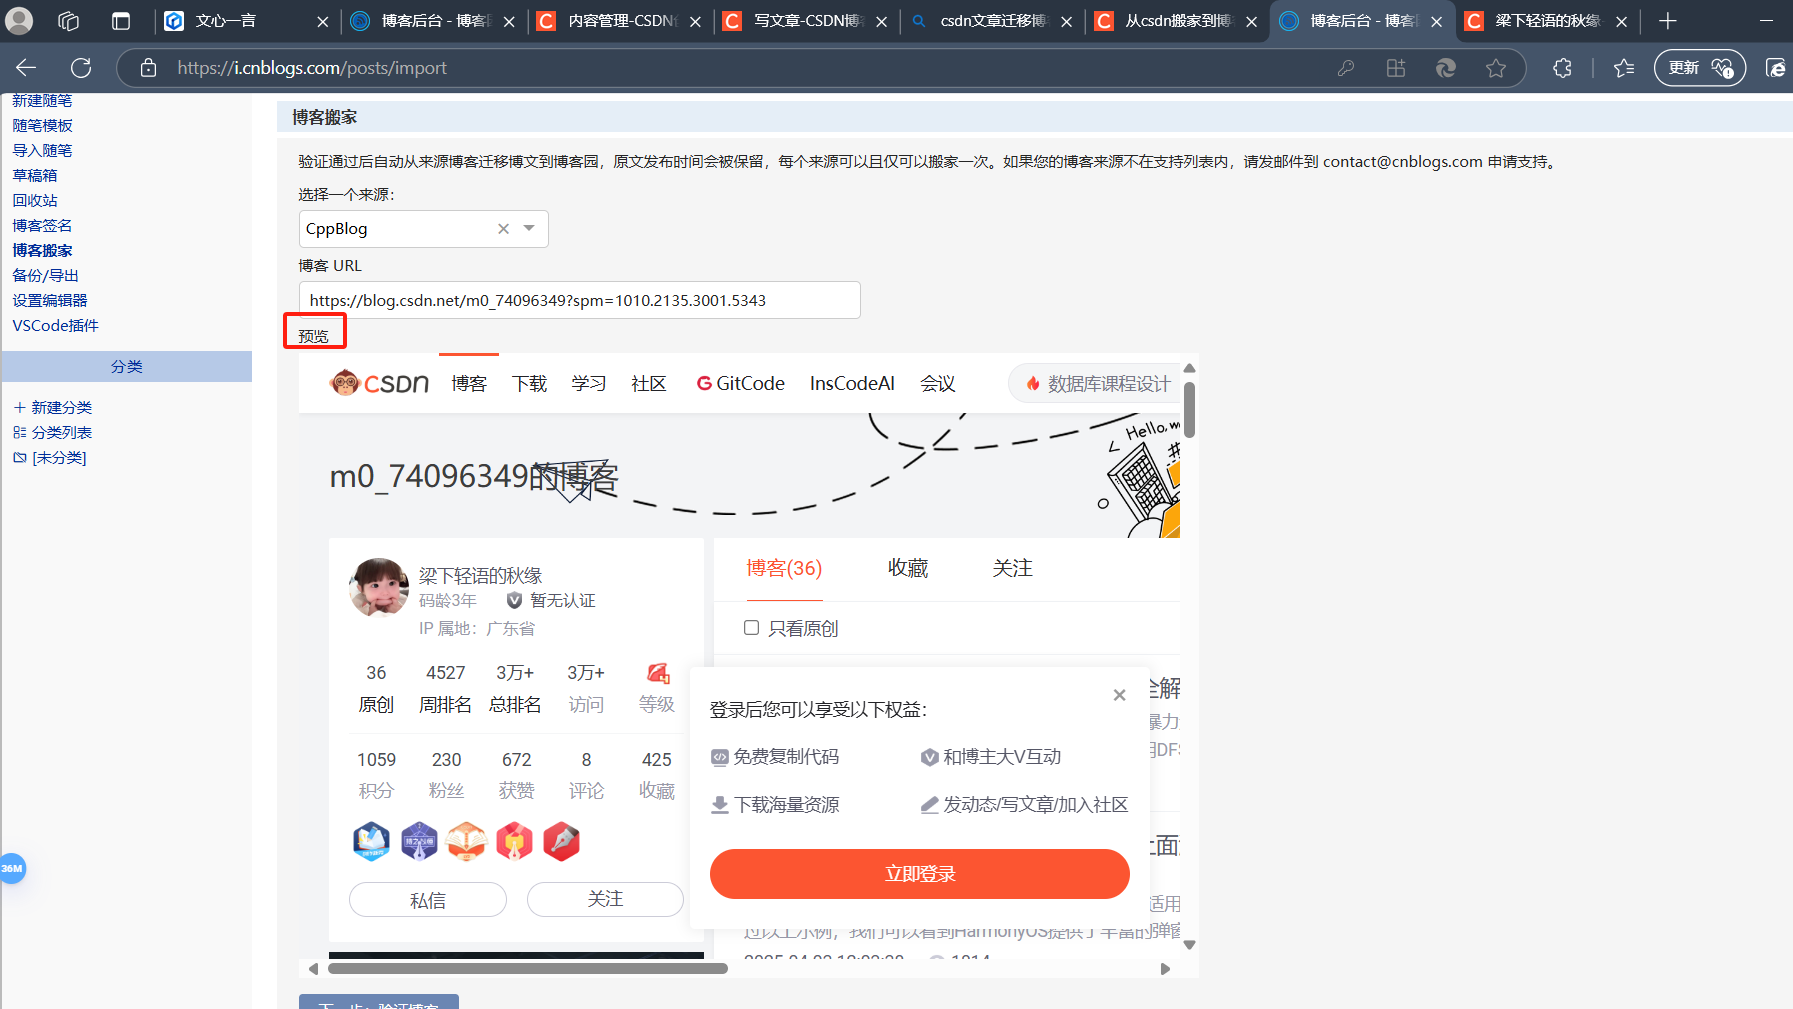Open the site info lock icon
The image size is (1793, 1009).
pos(148,68)
